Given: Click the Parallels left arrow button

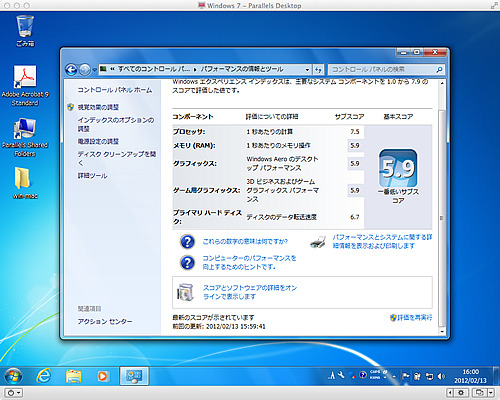Looking at the screenshot, I should tap(451, 393).
